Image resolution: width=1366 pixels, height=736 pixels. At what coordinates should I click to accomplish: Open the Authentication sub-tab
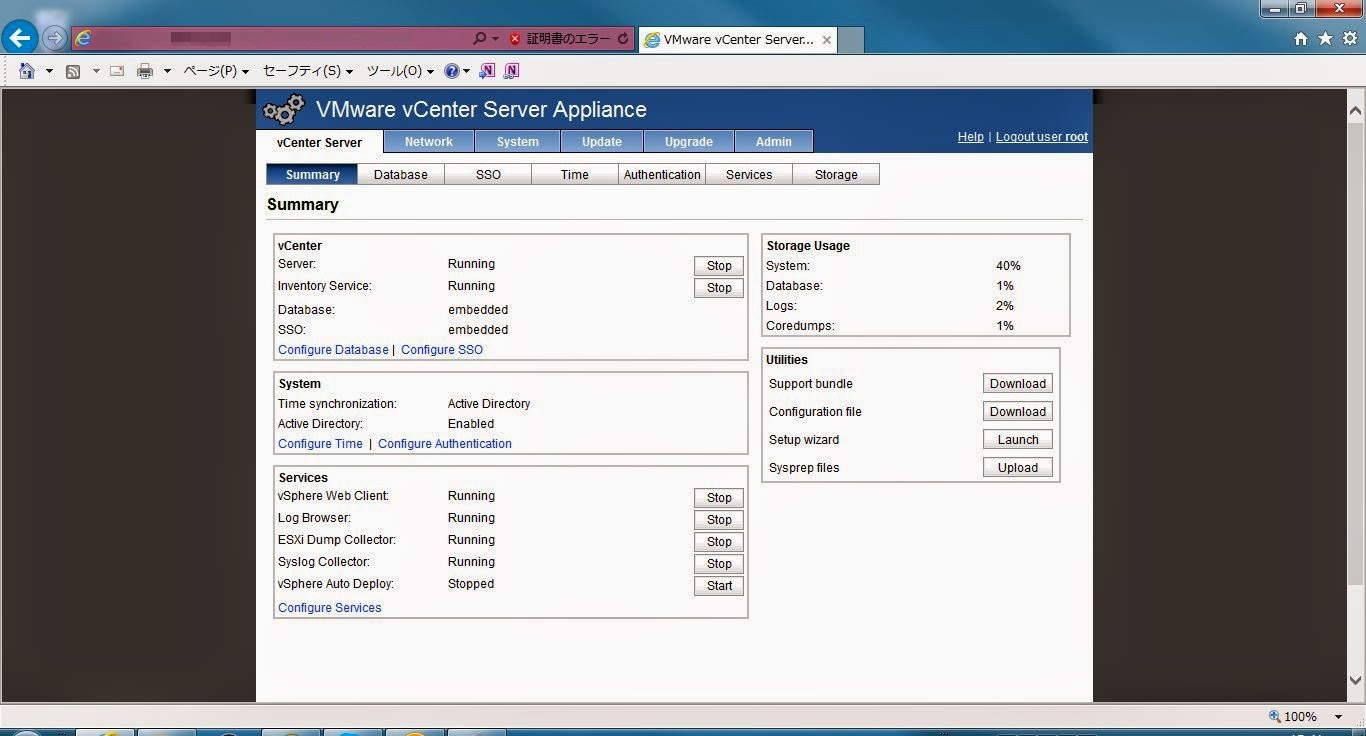click(662, 174)
